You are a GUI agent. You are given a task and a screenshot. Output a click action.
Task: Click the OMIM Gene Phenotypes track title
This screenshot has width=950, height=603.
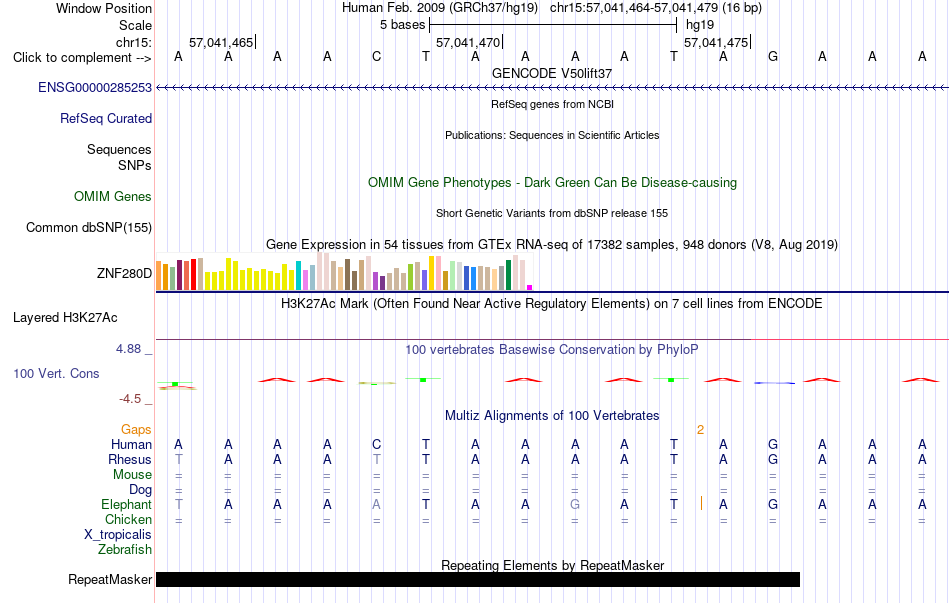(x=552, y=182)
